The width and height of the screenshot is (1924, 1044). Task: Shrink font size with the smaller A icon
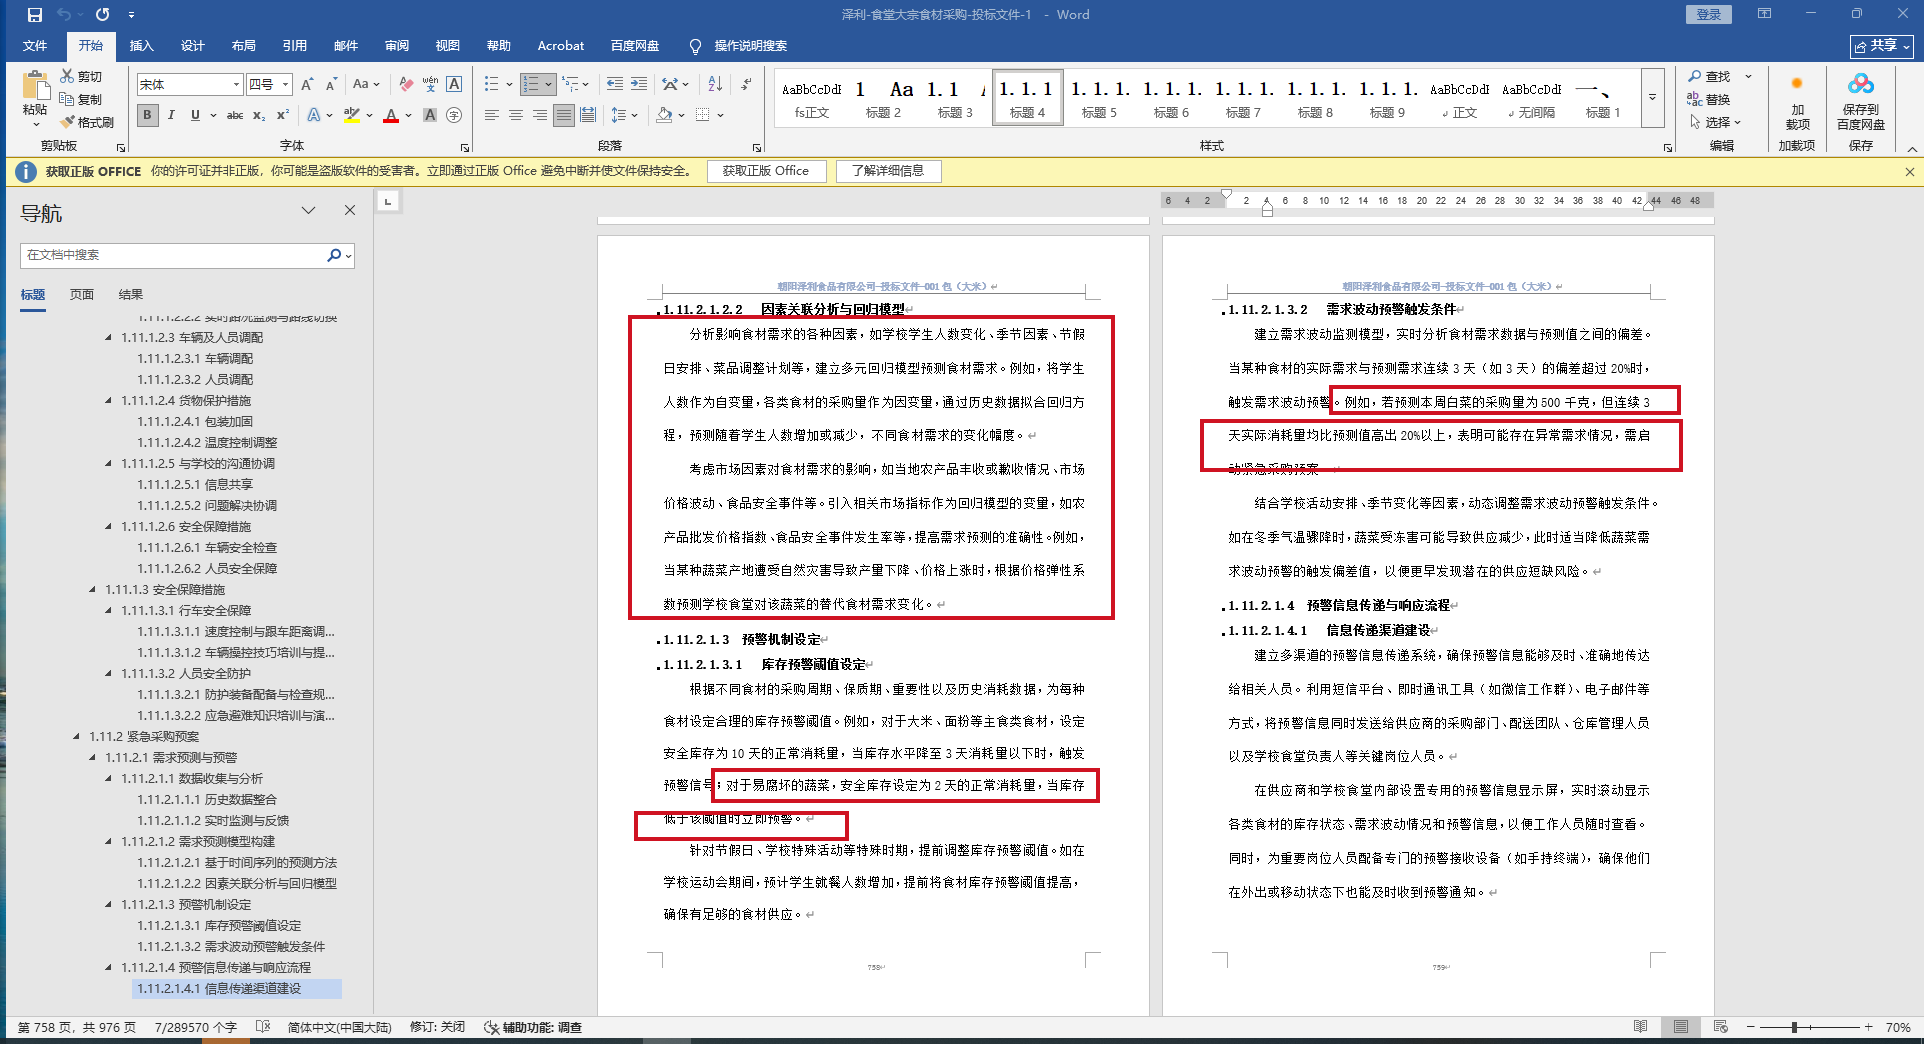331,85
